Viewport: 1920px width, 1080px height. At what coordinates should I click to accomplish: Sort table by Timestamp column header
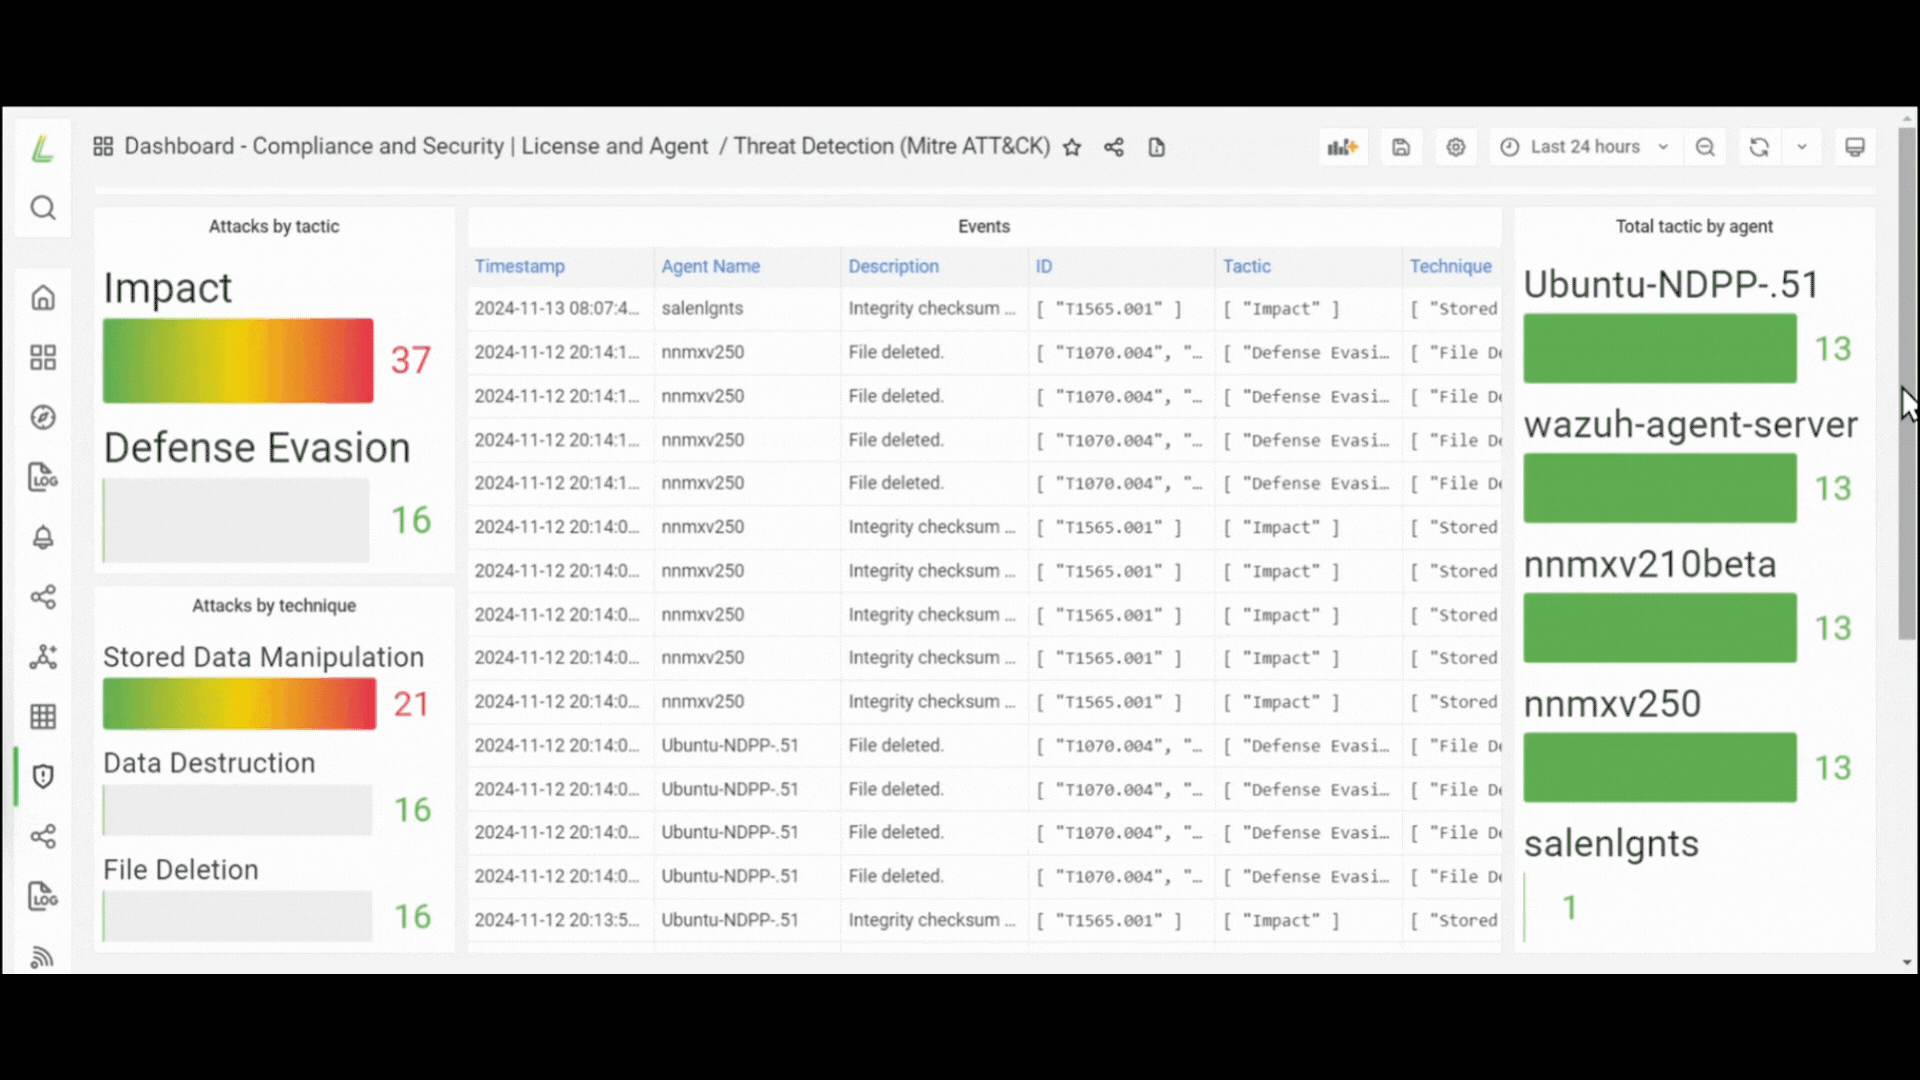tap(519, 266)
